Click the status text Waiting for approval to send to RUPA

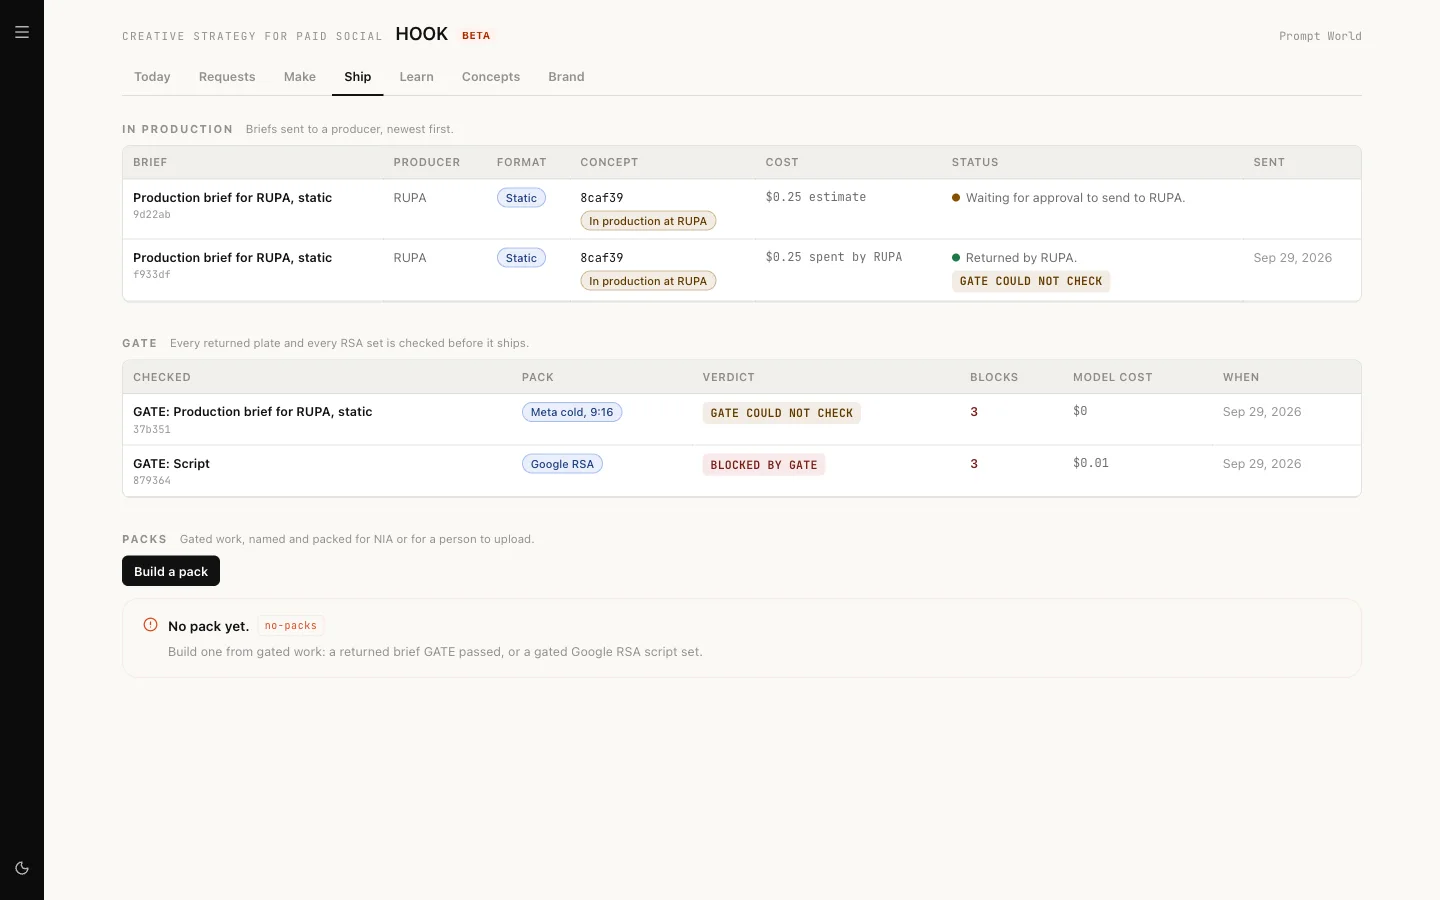click(1075, 198)
